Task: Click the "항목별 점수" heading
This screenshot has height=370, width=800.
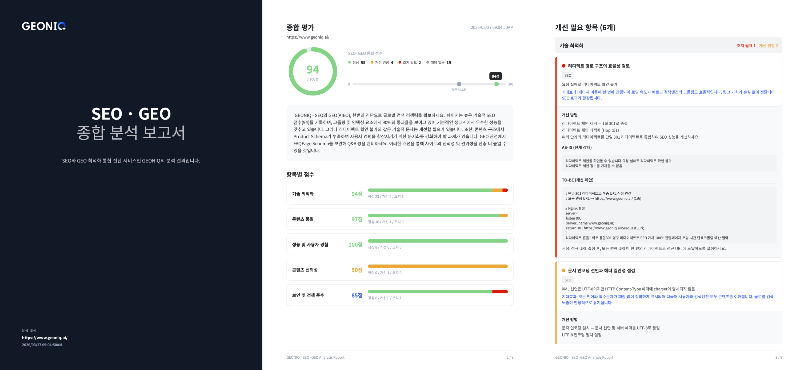Action: point(300,174)
